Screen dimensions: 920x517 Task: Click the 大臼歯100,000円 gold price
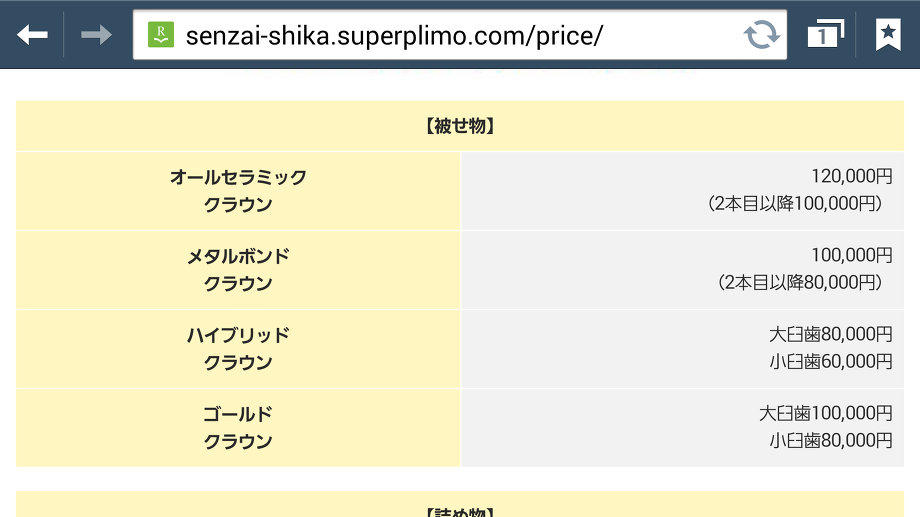click(x=826, y=414)
